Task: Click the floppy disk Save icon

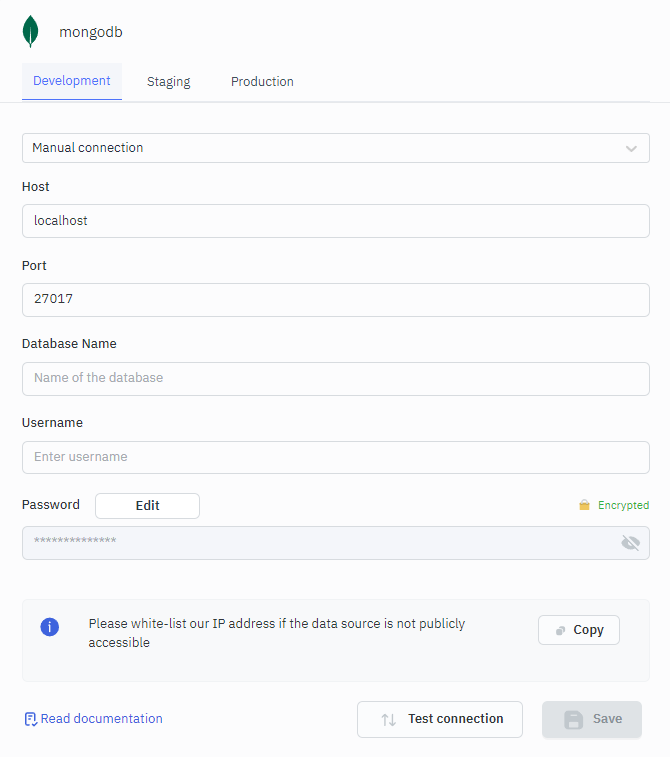Action: pos(573,719)
